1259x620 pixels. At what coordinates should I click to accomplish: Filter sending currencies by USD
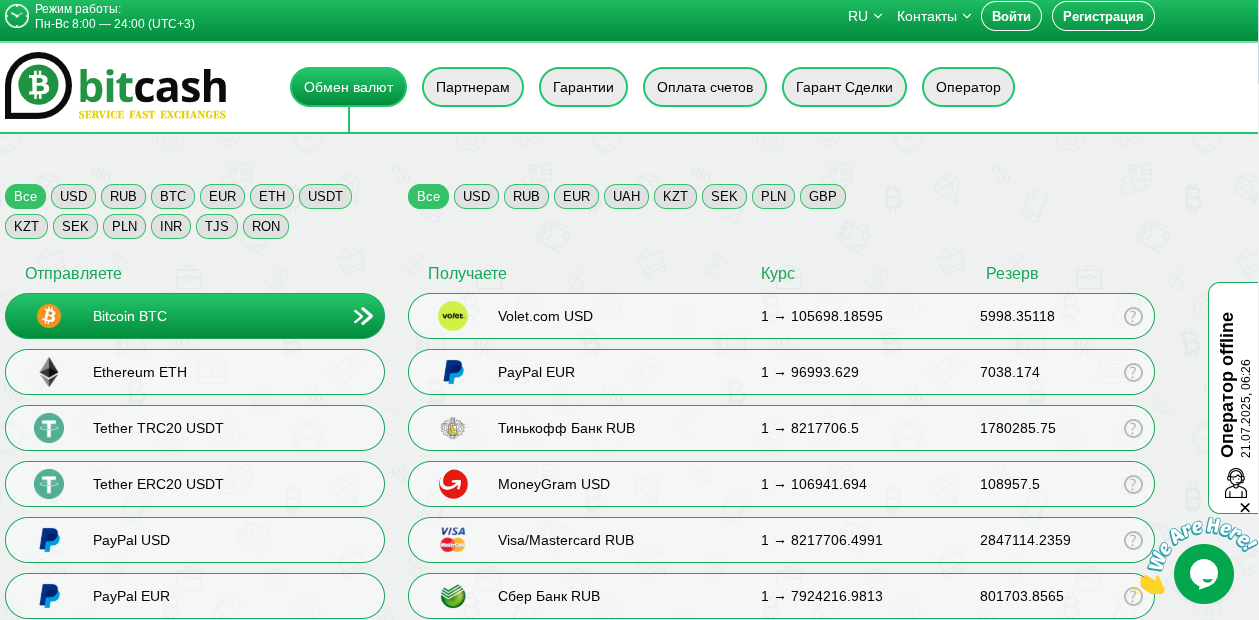coord(73,196)
